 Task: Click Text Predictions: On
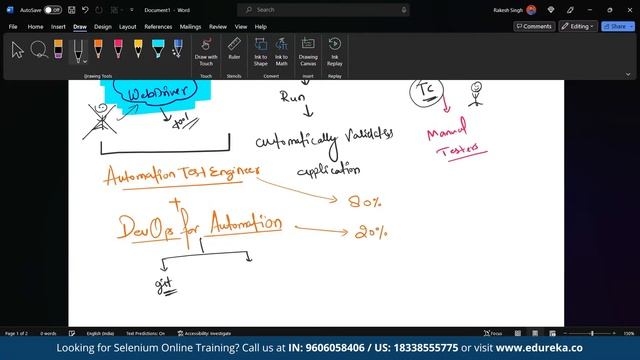point(145,333)
